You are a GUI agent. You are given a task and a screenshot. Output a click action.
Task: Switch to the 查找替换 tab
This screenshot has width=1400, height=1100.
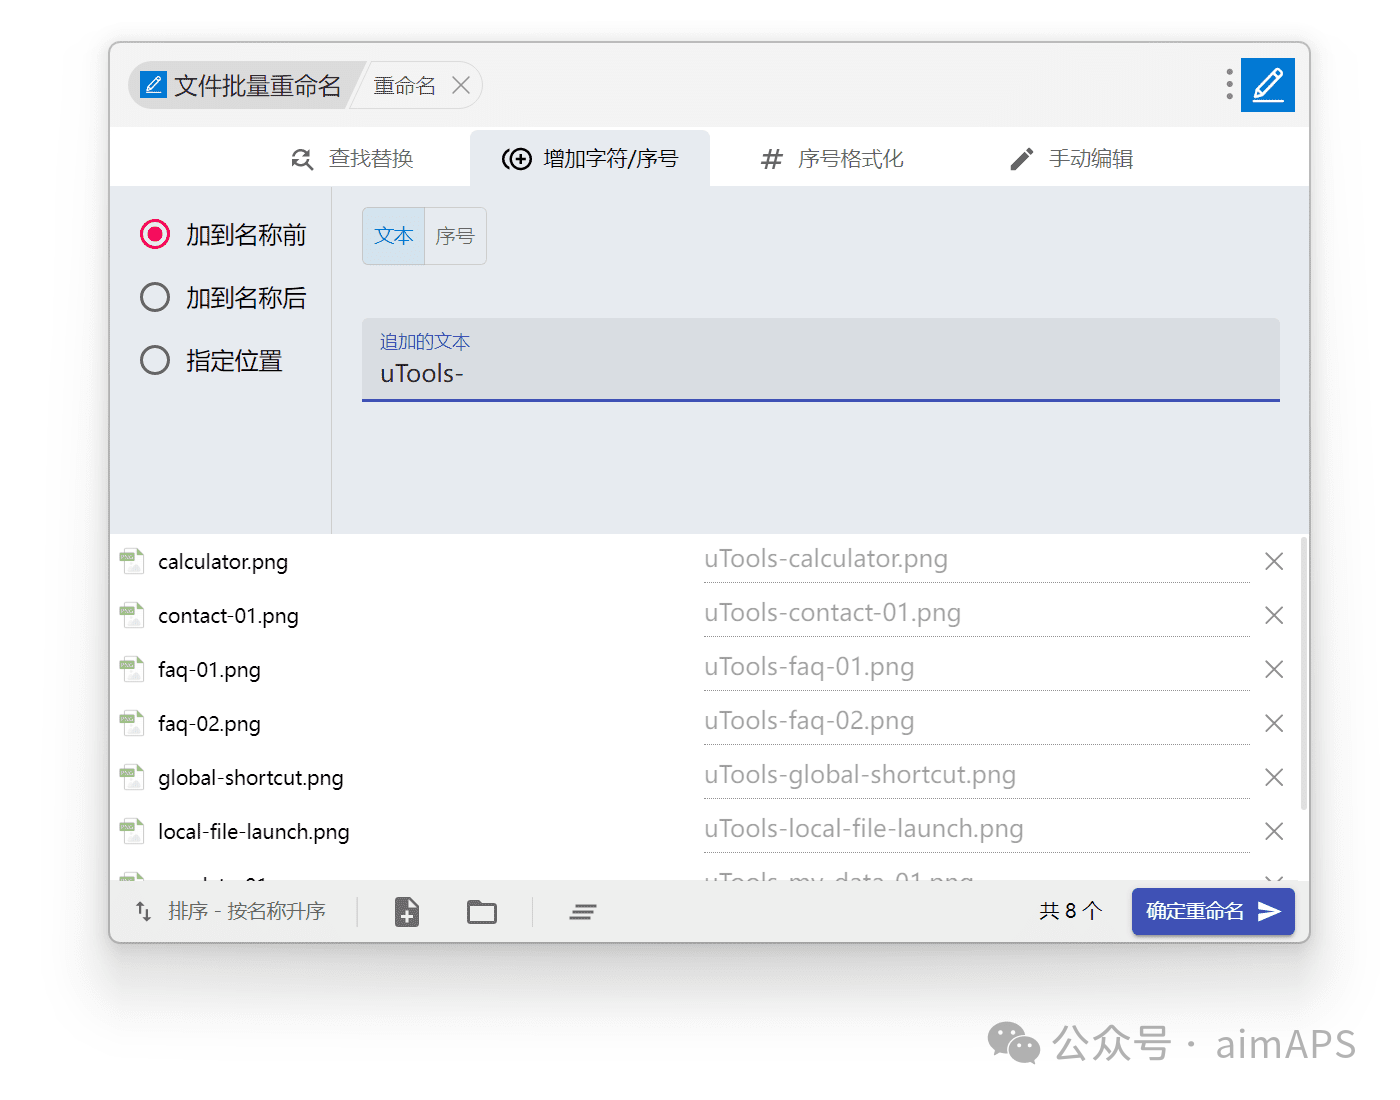[x=352, y=159]
